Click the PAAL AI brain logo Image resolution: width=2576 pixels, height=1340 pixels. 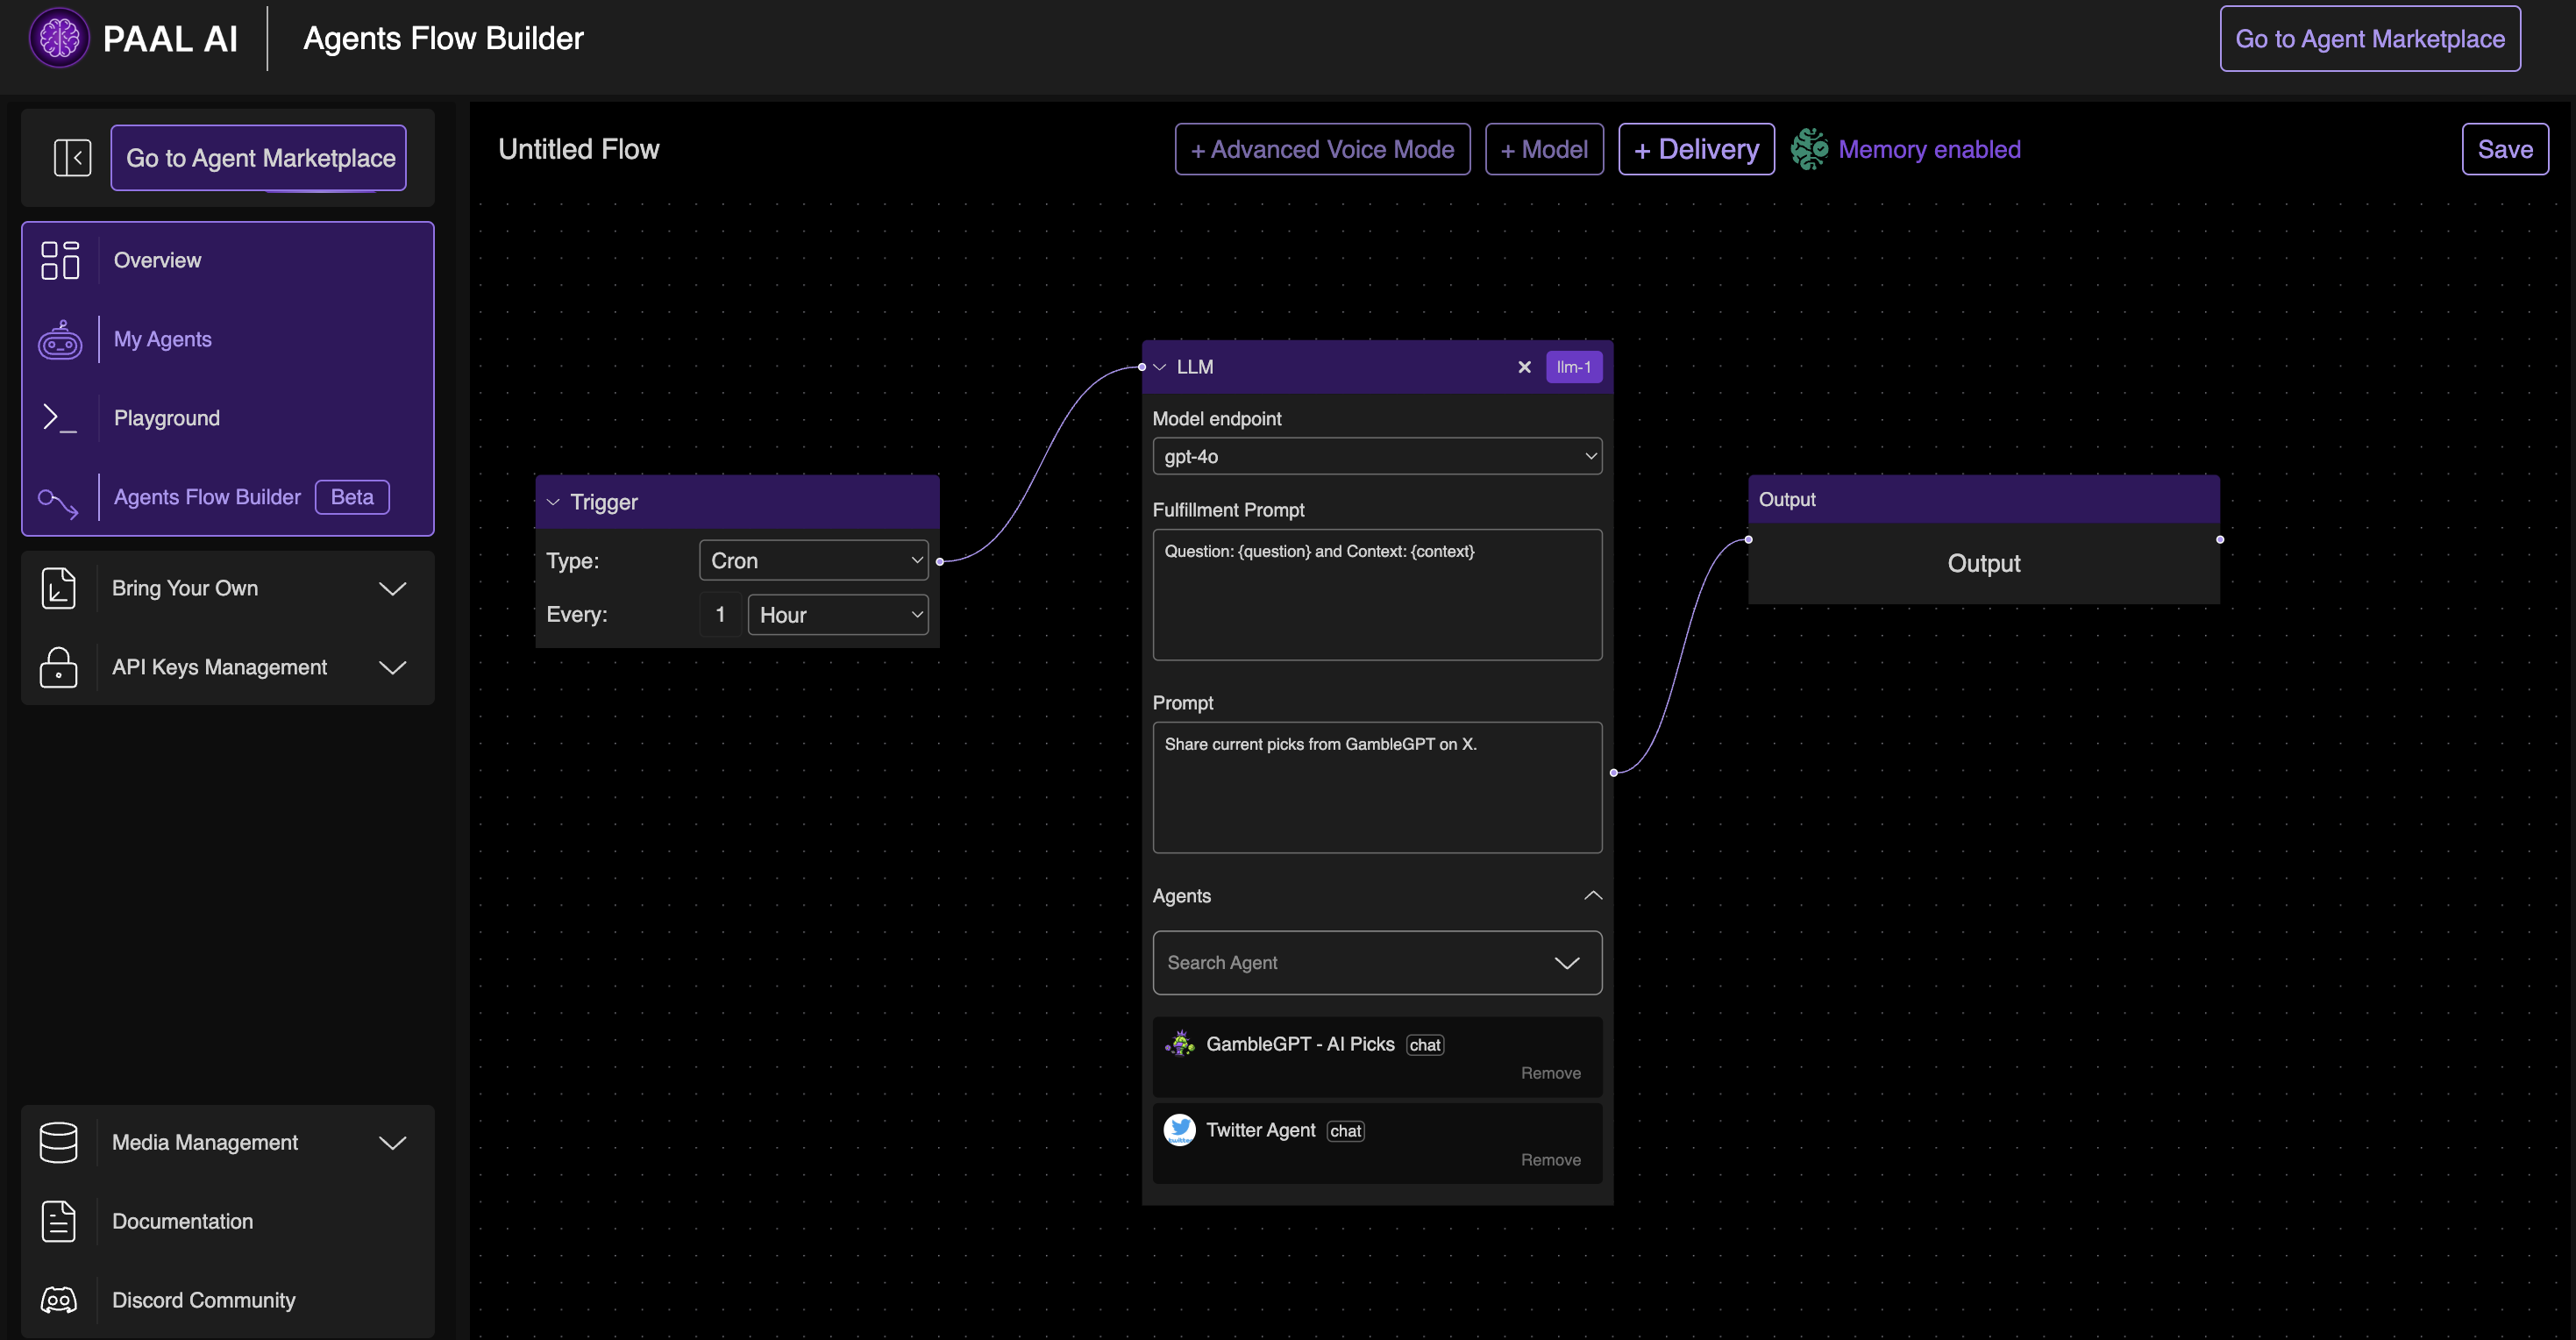coord(59,38)
